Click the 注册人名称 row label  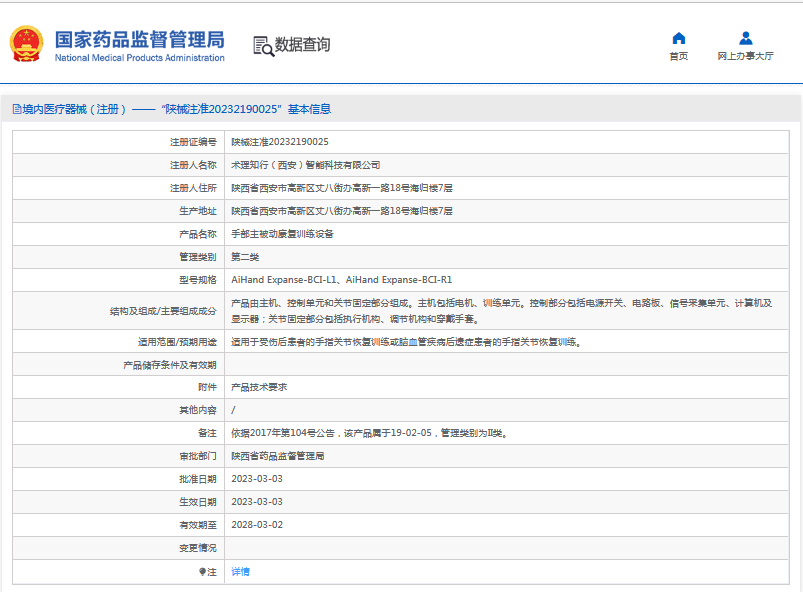pos(193,165)
